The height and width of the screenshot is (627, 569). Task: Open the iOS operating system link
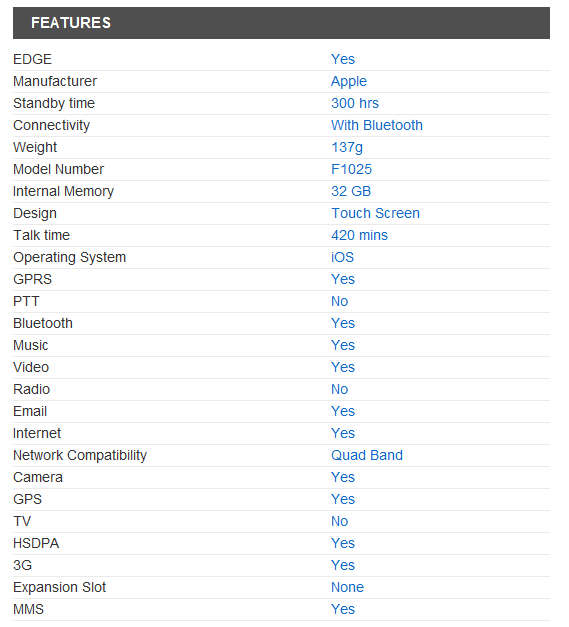[343, 257]
